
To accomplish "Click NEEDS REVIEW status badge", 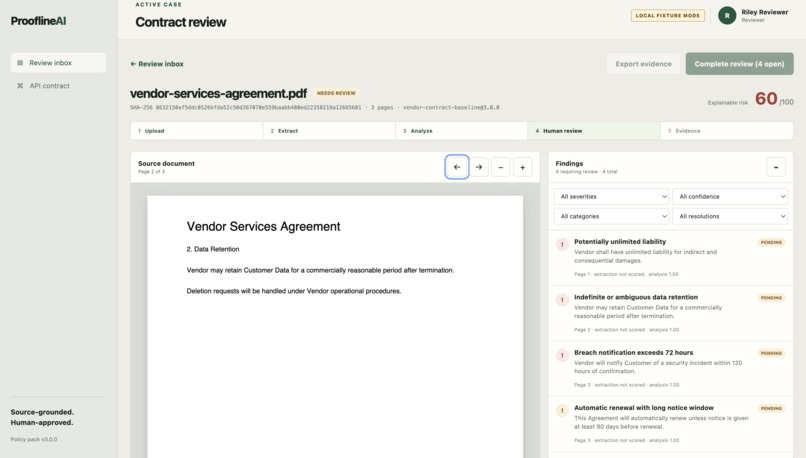I will point(336,93).
